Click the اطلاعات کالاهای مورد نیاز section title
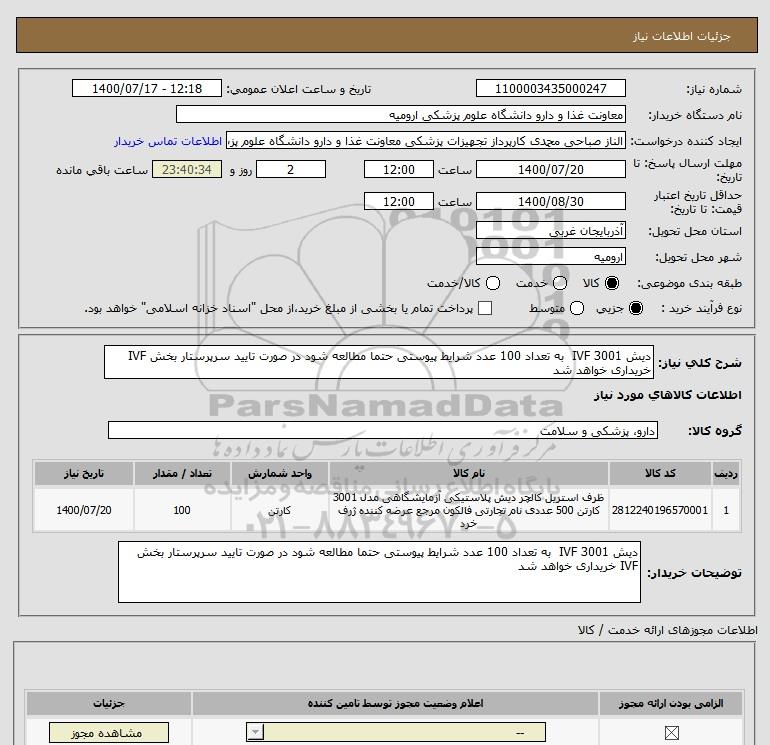The image size is (770, 745). (x=668, y=395)
